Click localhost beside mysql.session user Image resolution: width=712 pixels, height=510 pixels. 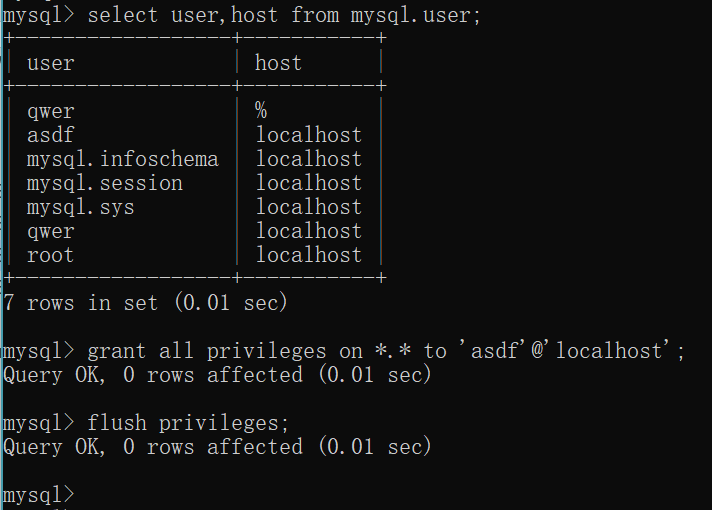(x=309, y=183)
